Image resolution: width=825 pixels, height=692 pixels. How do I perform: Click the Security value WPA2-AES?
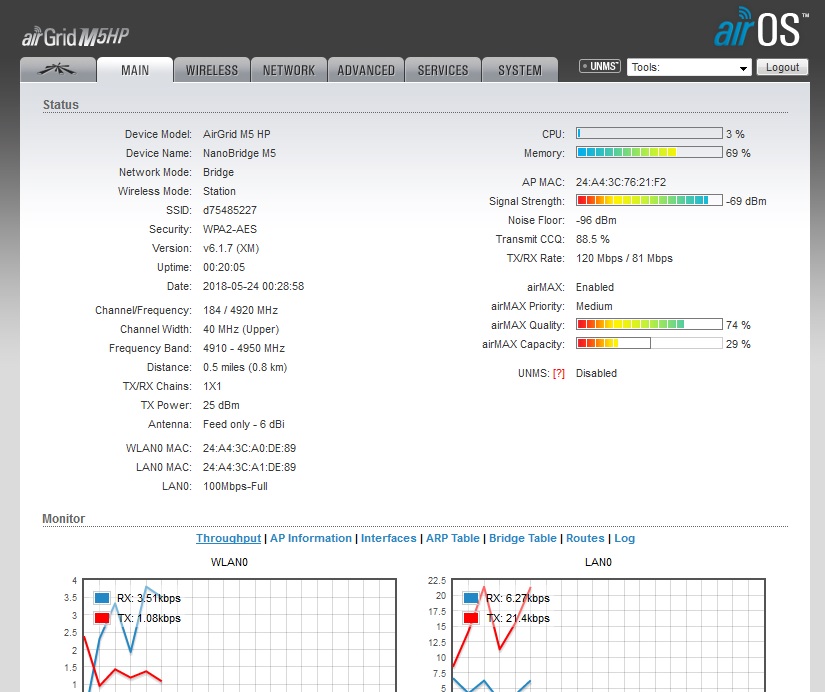point(230,229)
